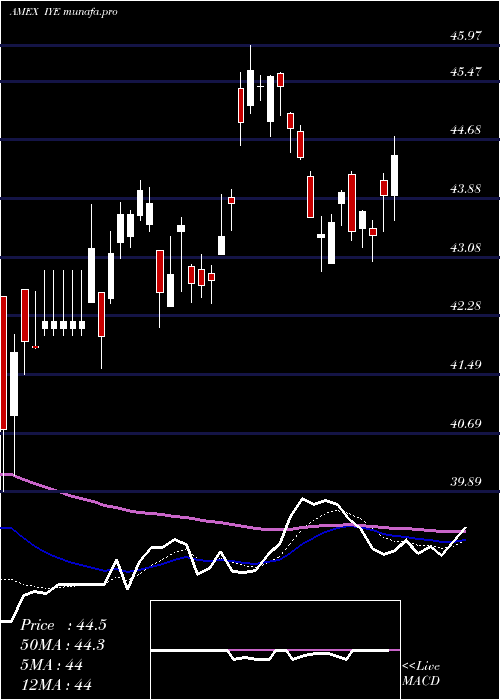Click the Price : 44.5 readout
This screenshot has width=500, height=700.
[x=63, y=625]
